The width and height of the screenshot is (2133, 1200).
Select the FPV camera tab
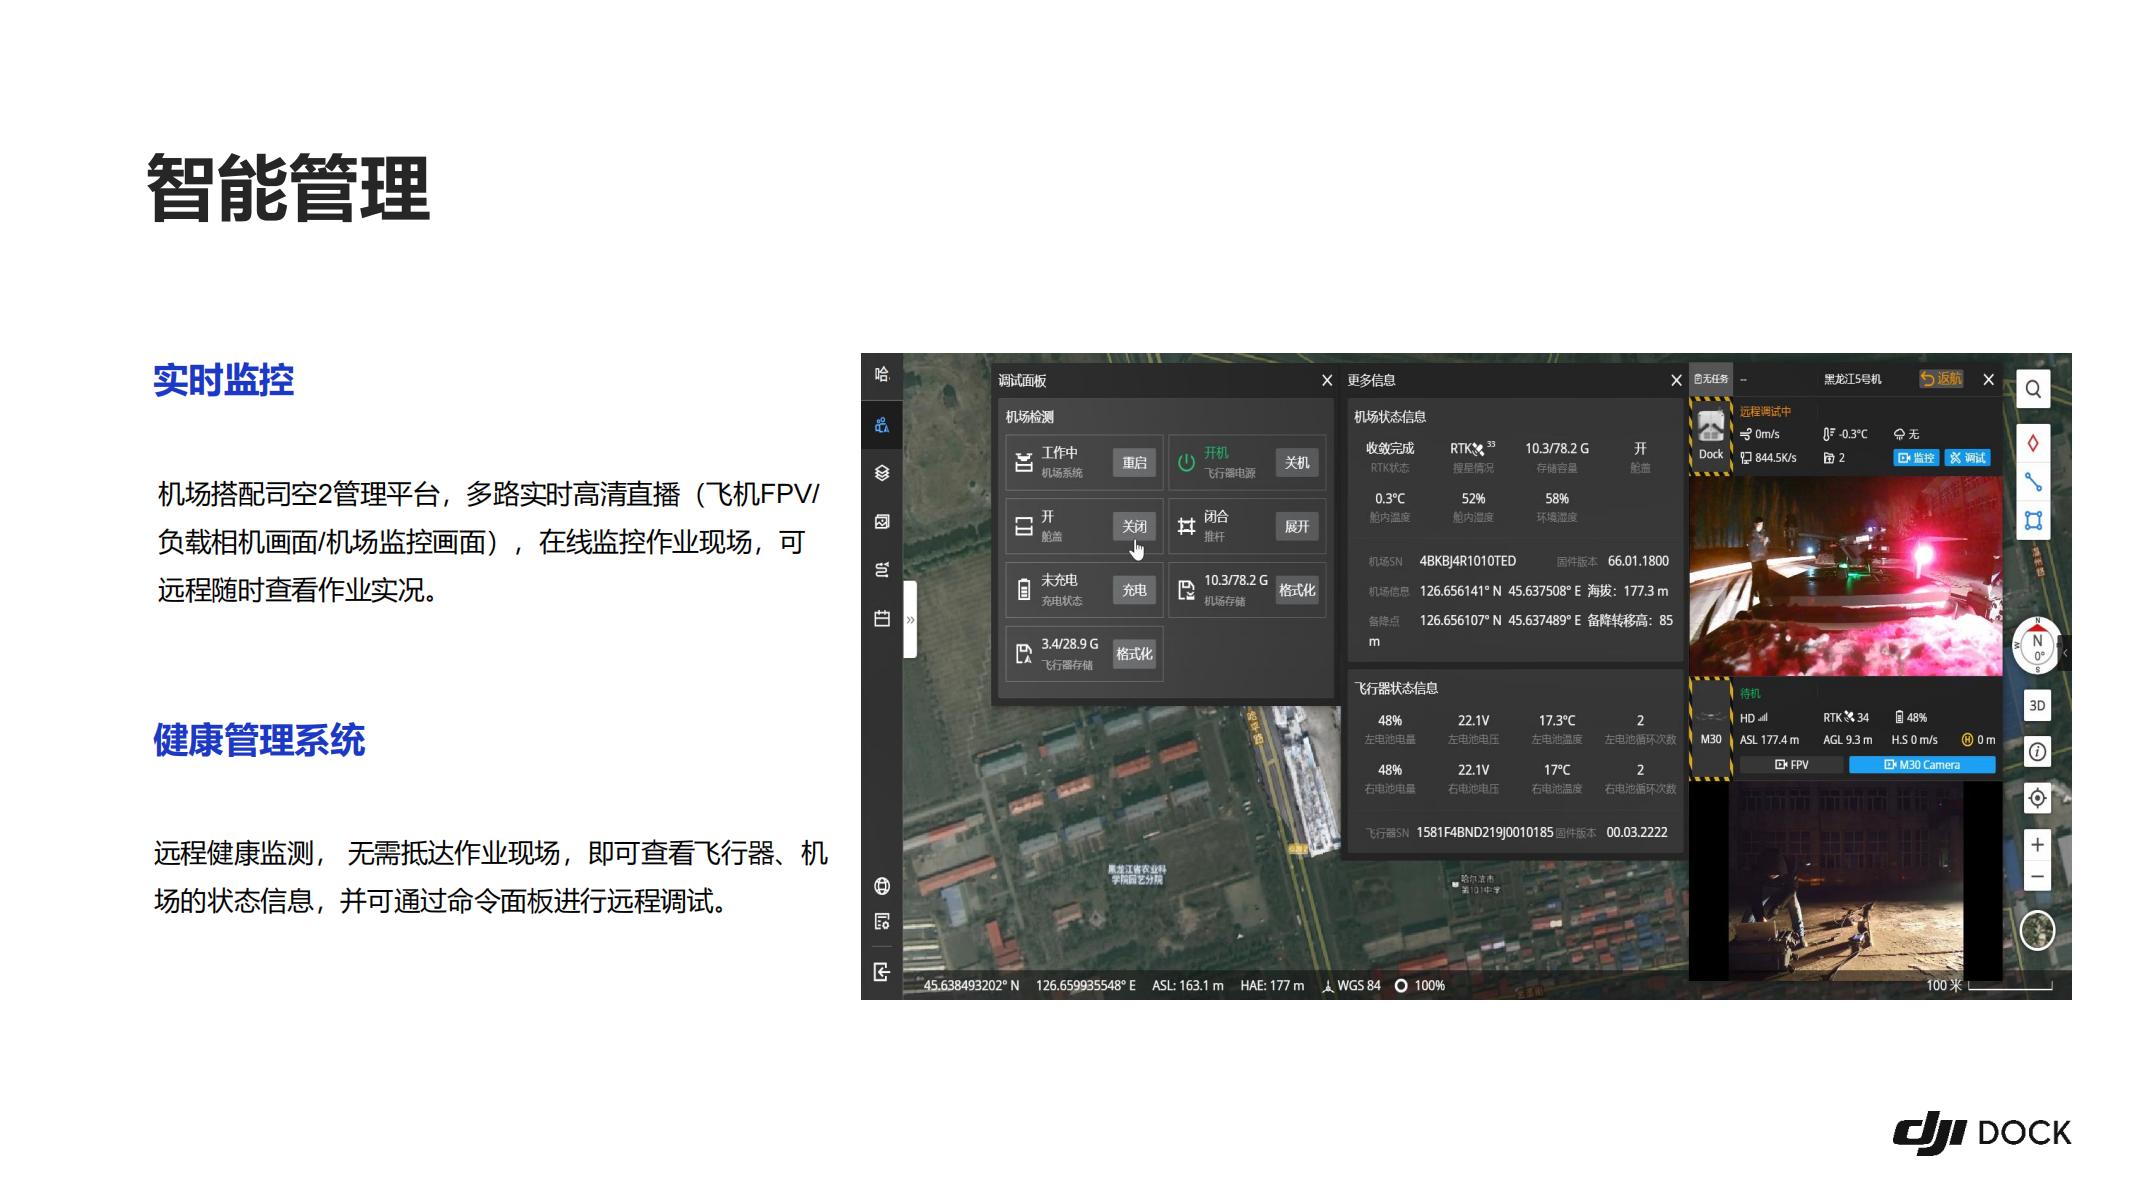(1791, 765)
